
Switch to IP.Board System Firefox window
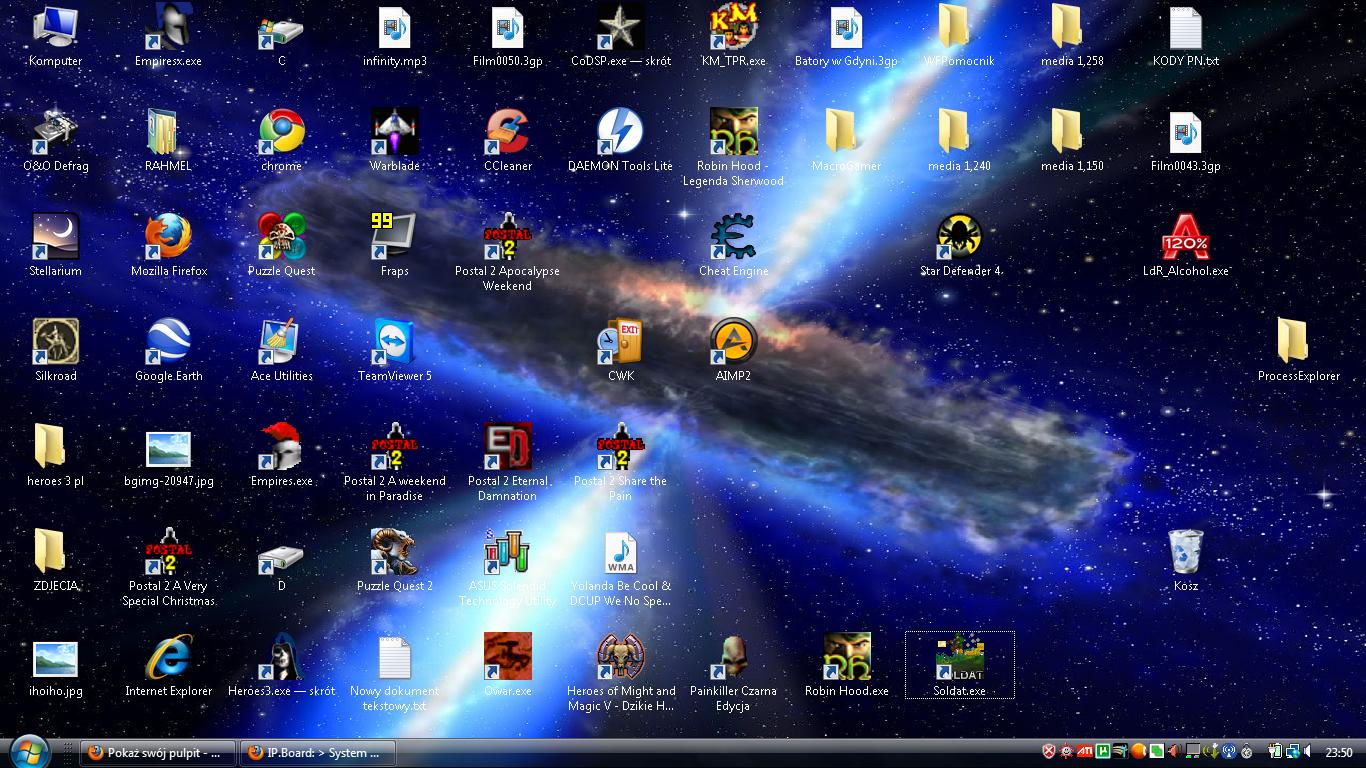click(x=318, y=752)
